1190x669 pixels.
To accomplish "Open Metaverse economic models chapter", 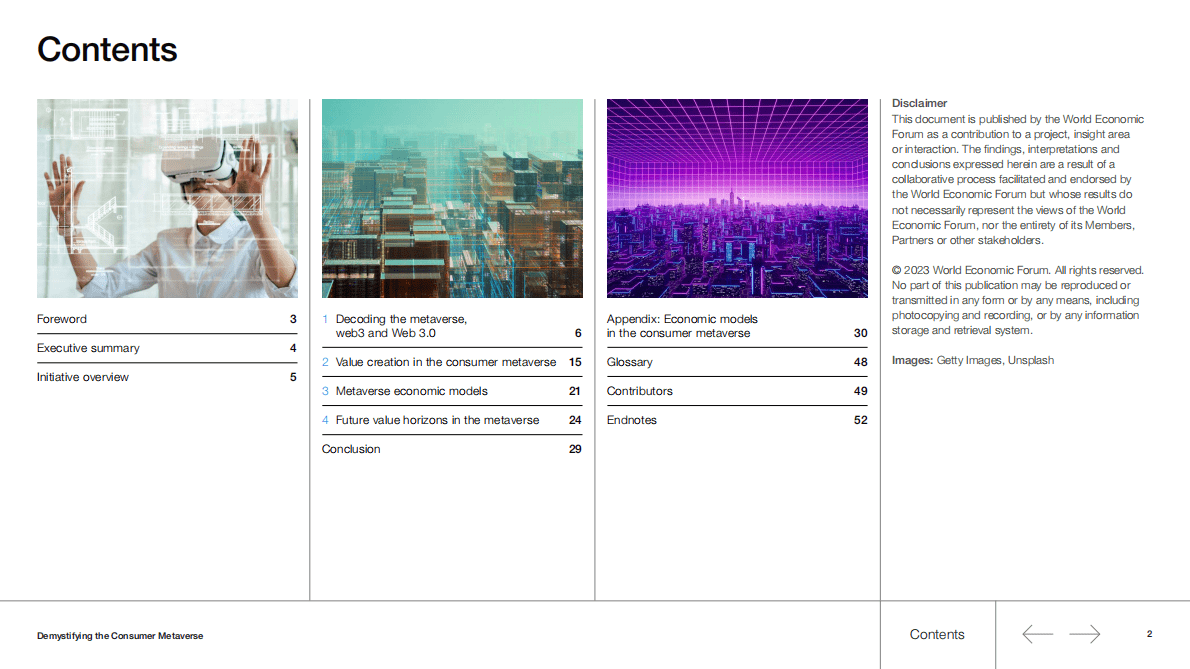I will [x=411, y=391].
